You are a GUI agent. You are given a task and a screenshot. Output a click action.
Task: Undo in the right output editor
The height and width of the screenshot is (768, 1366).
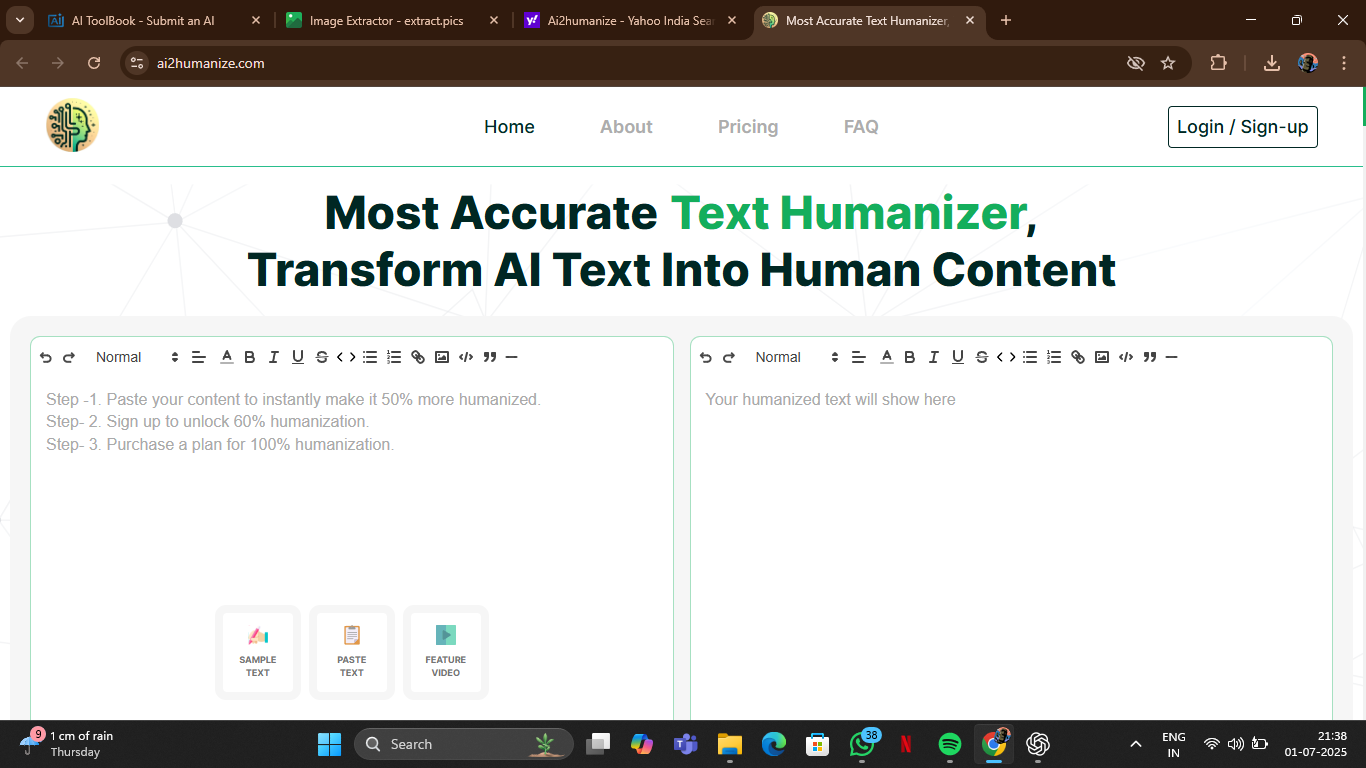706,357
